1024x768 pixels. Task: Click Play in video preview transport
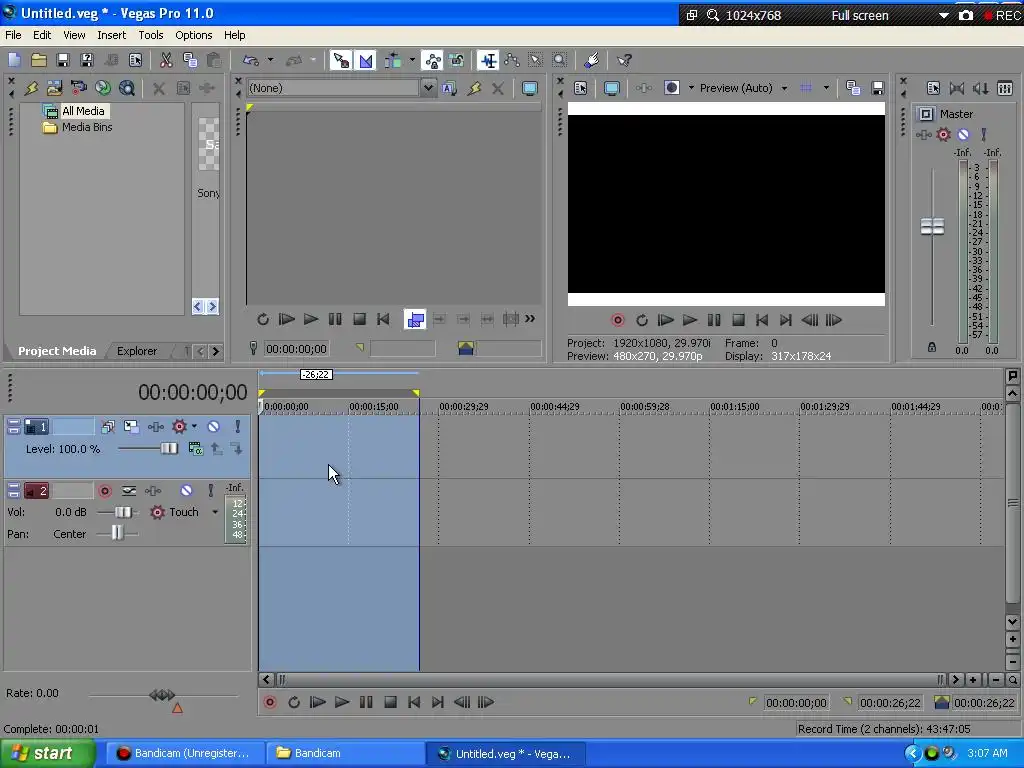coord(690,320)
